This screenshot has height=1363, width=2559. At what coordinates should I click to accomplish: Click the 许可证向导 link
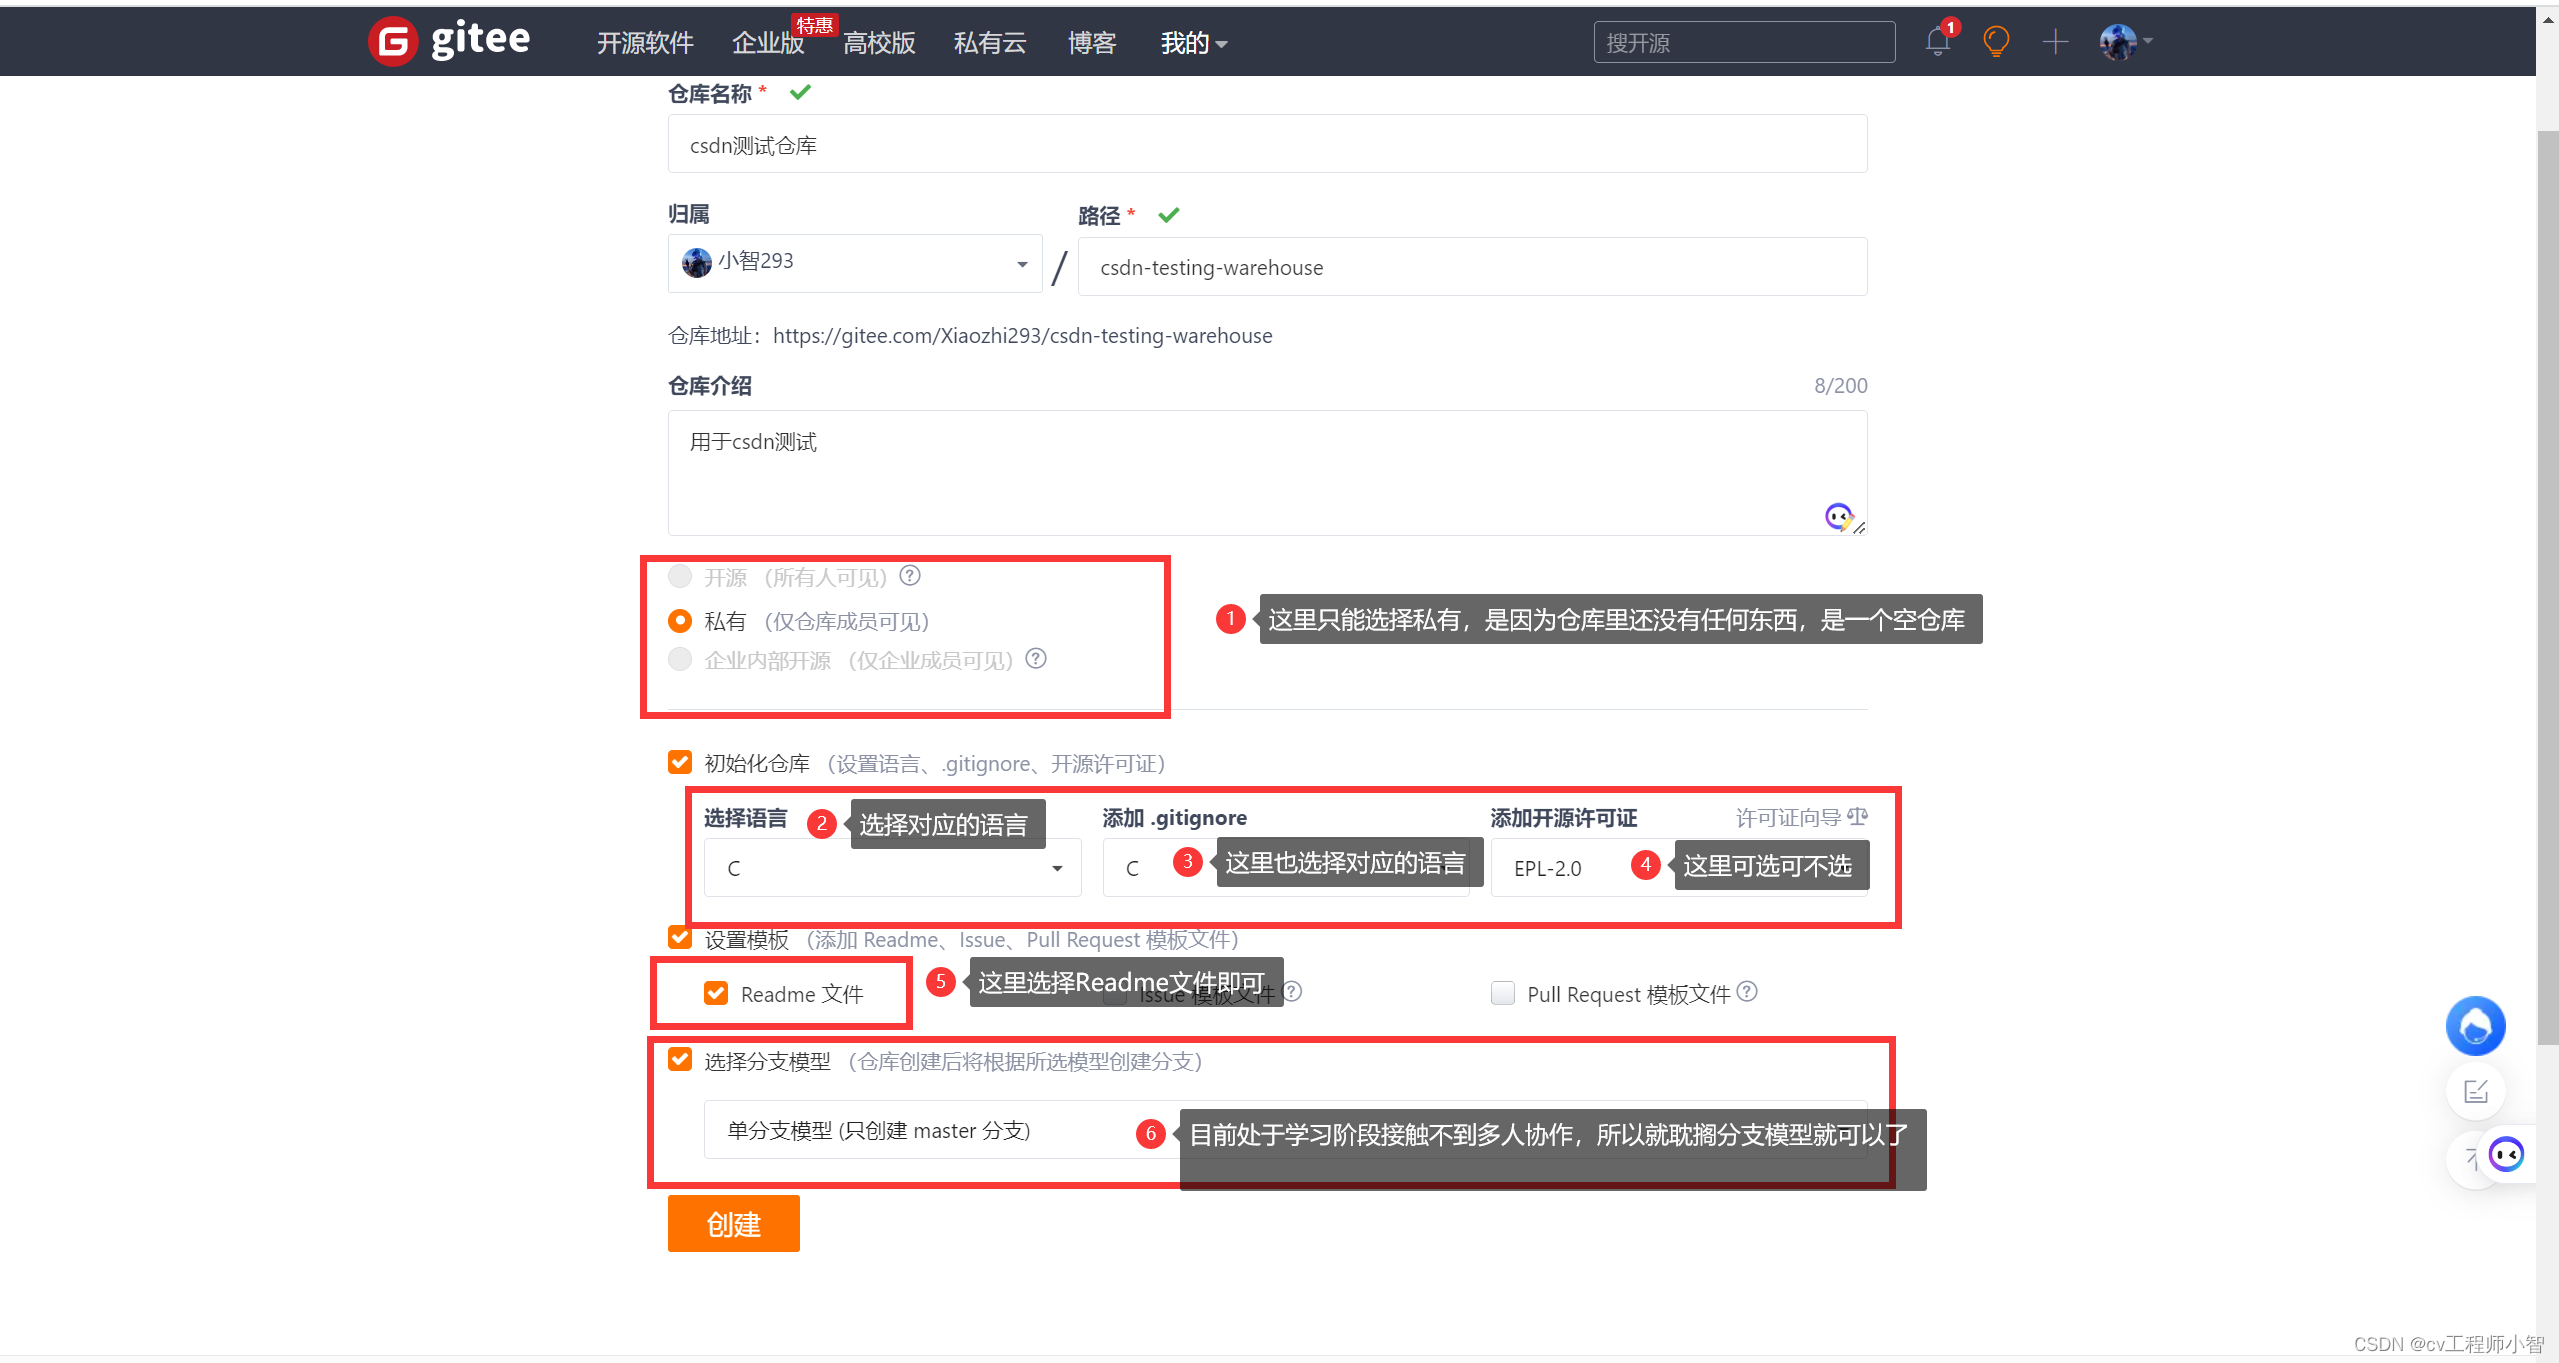point(1788,818)
